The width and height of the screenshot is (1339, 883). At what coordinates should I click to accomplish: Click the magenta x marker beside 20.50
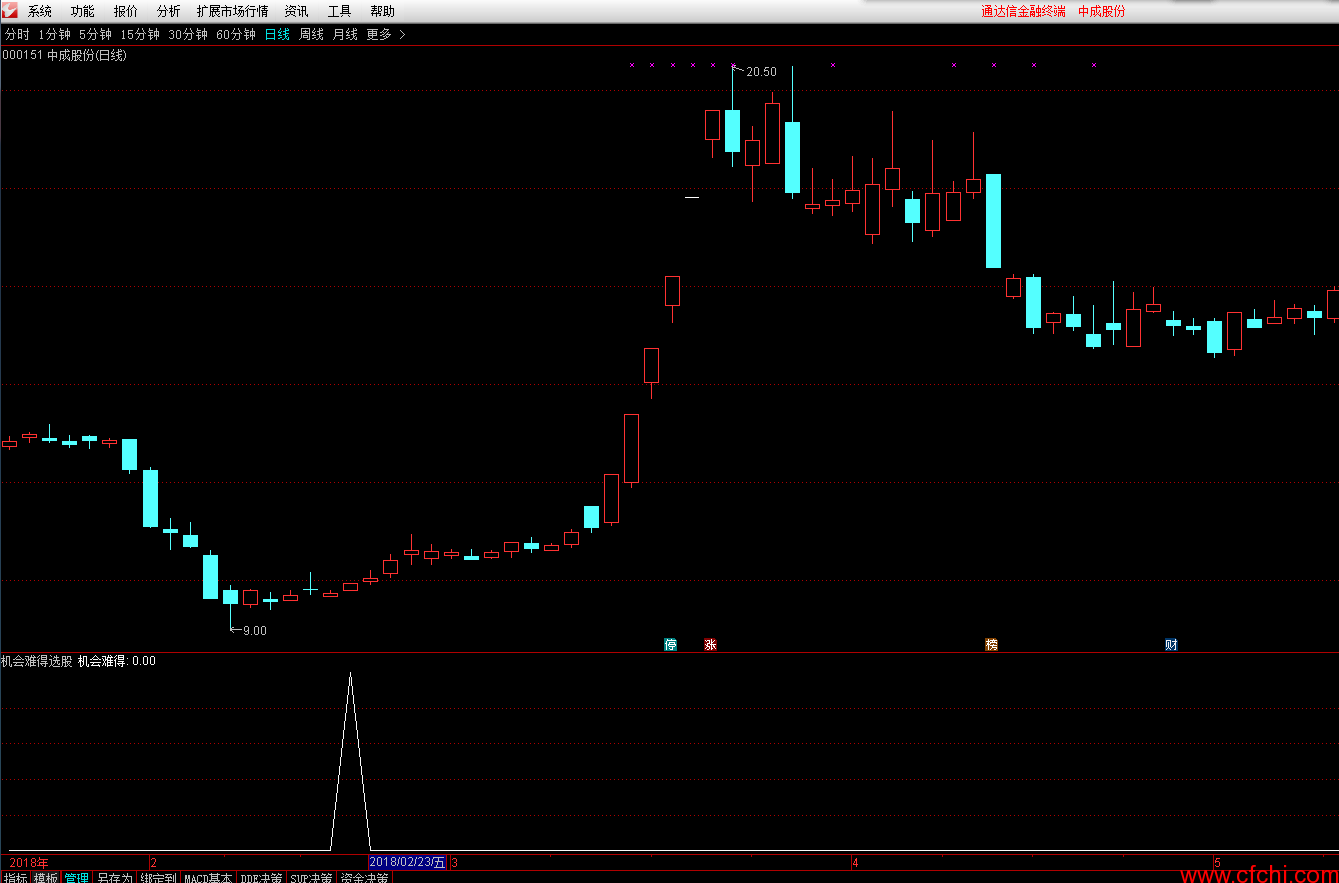coord(733,65)
